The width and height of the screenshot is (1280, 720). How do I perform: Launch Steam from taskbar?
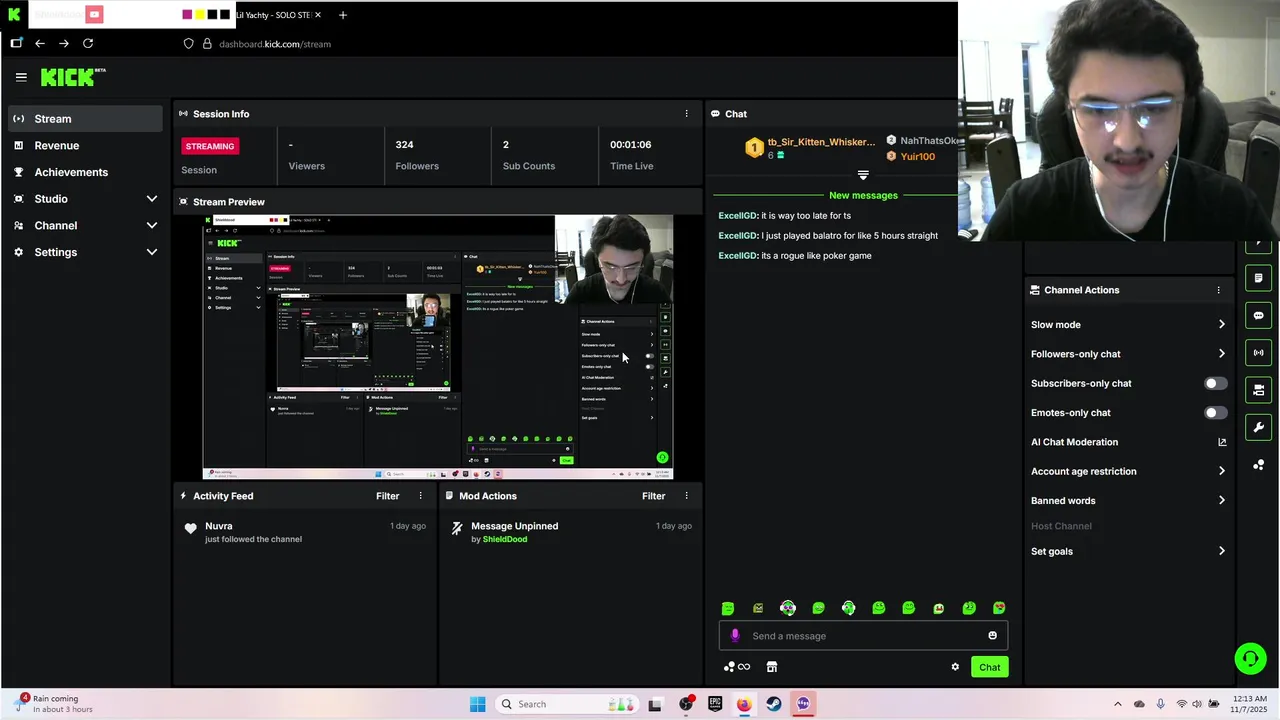[x=774, y=704]
